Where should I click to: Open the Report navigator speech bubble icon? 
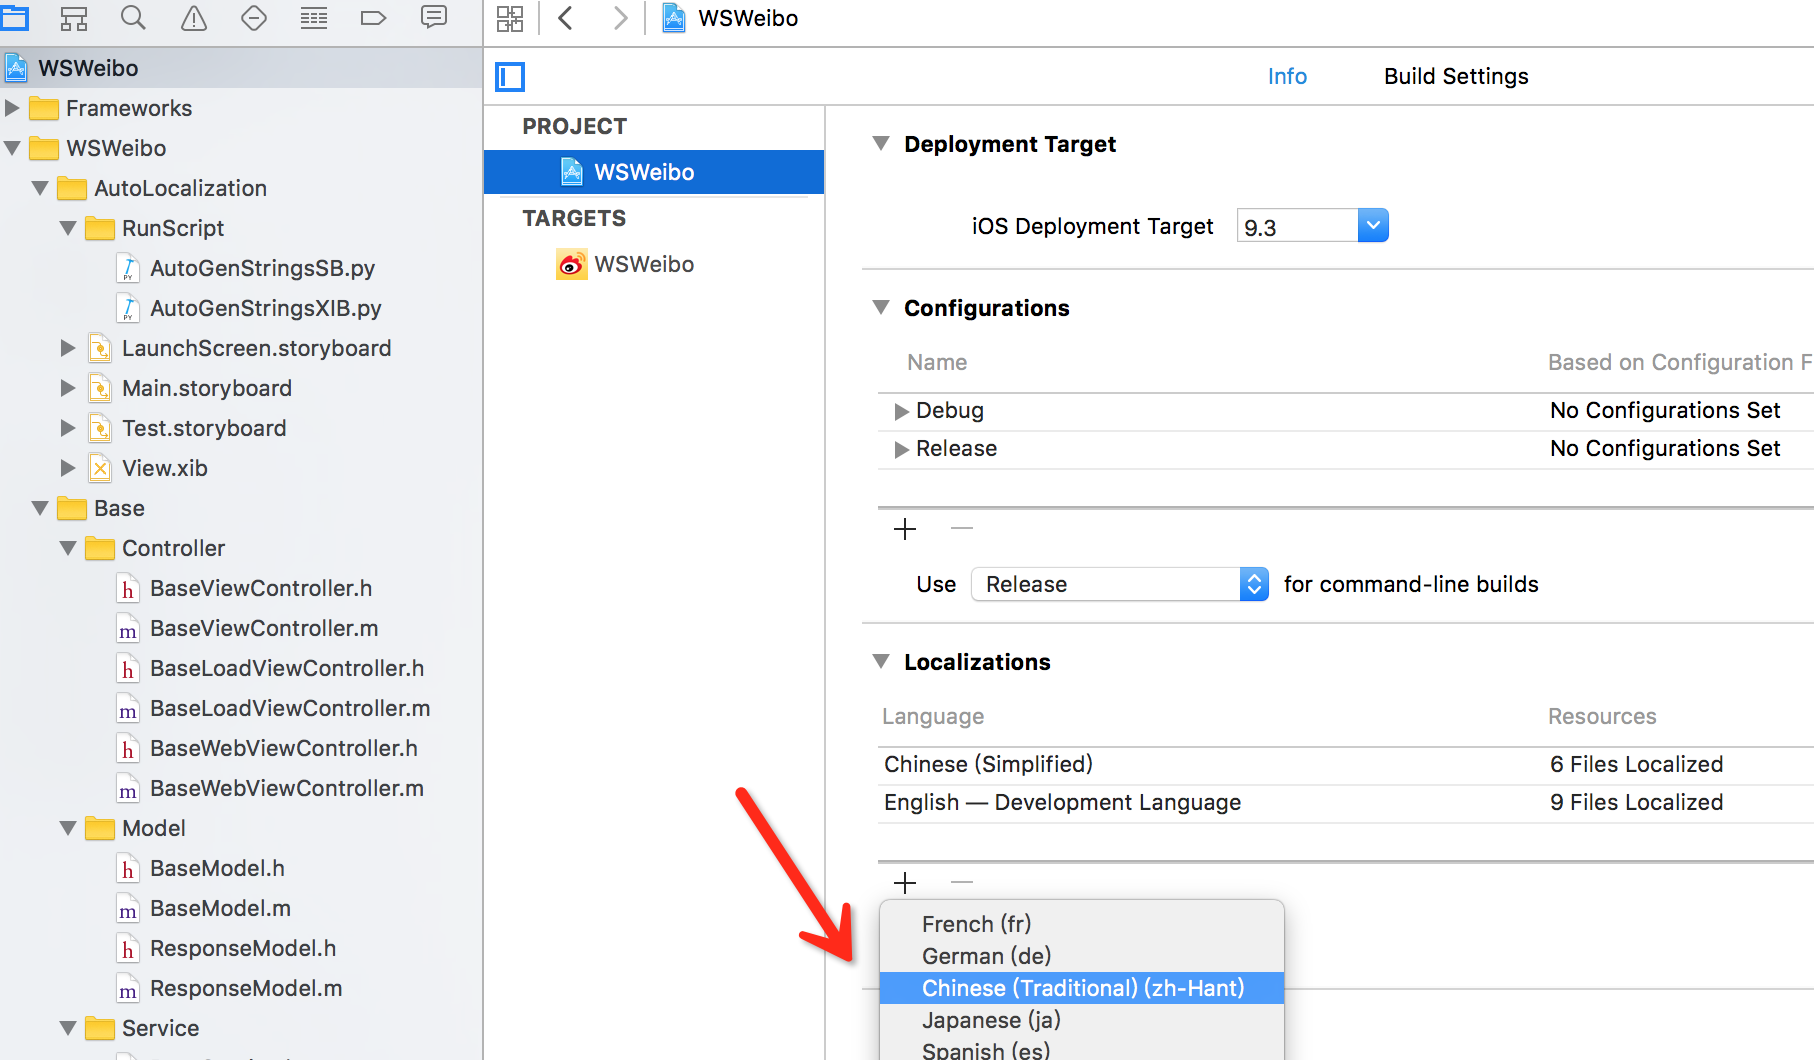pyautogui.click(x=434, y=17)
